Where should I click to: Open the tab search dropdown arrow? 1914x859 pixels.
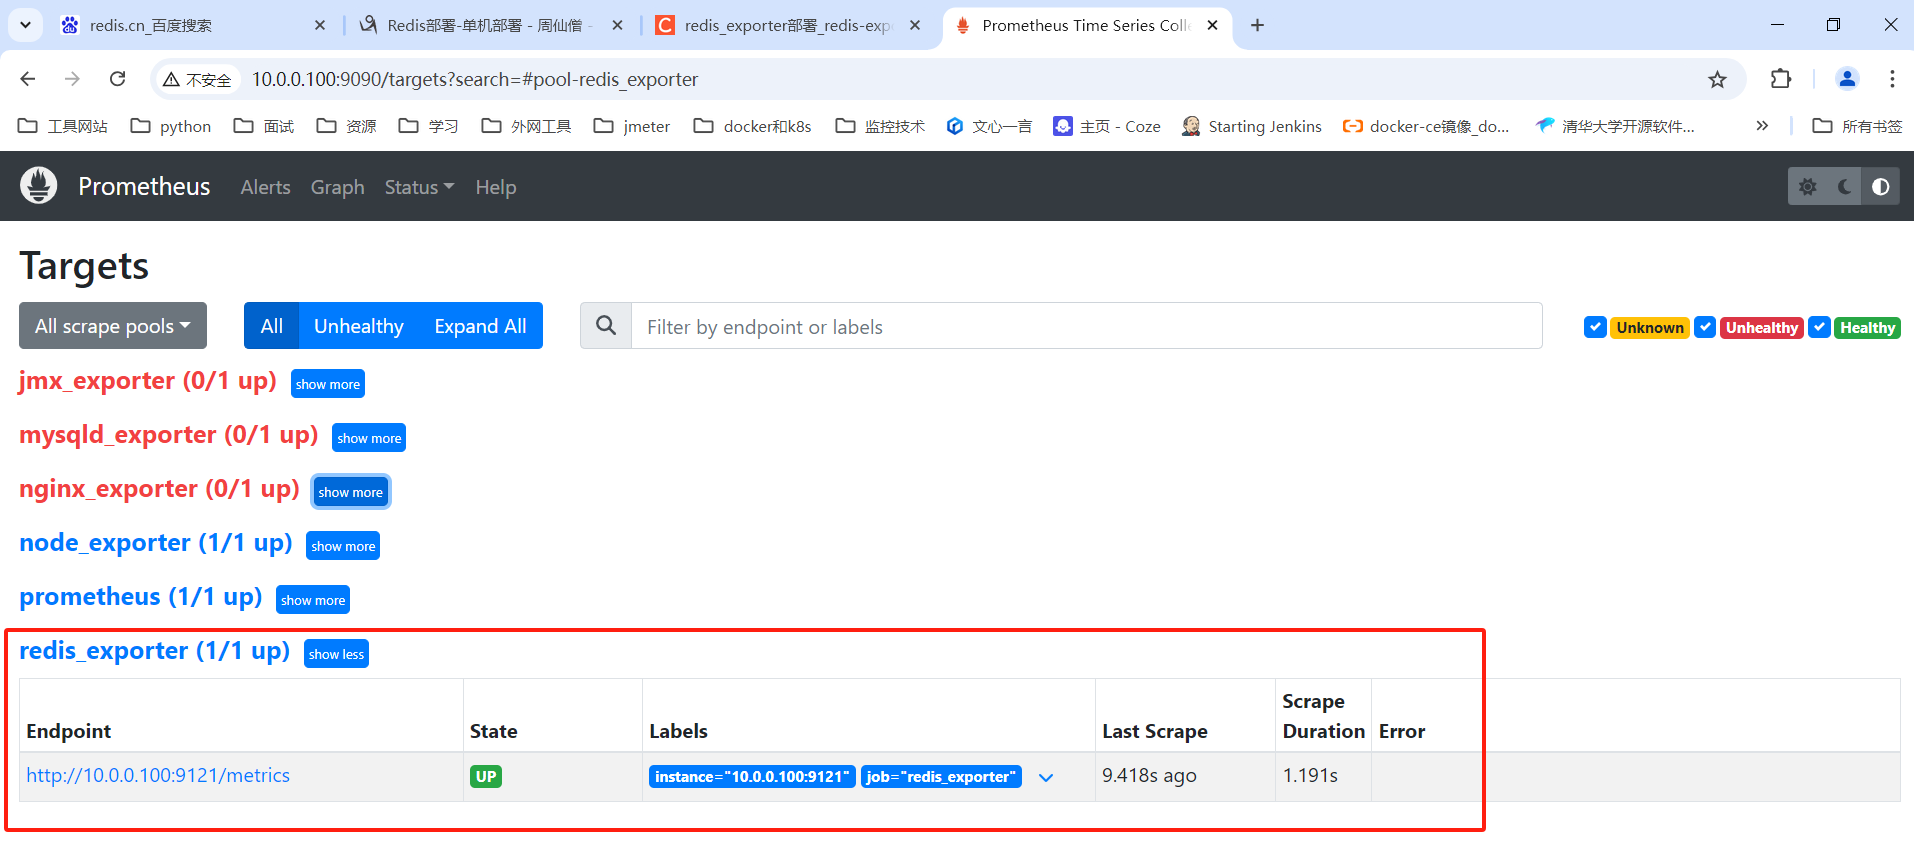pos(25,25)
